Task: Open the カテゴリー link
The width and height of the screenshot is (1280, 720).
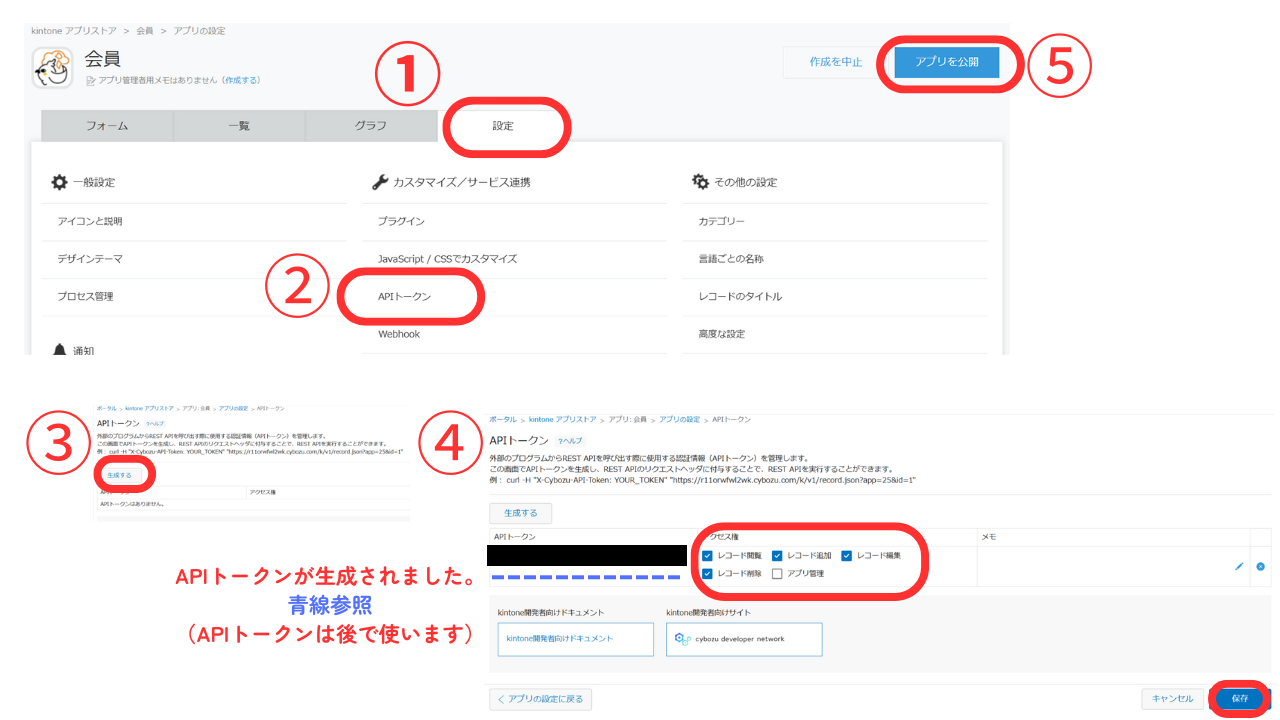Action: point(721,221)
